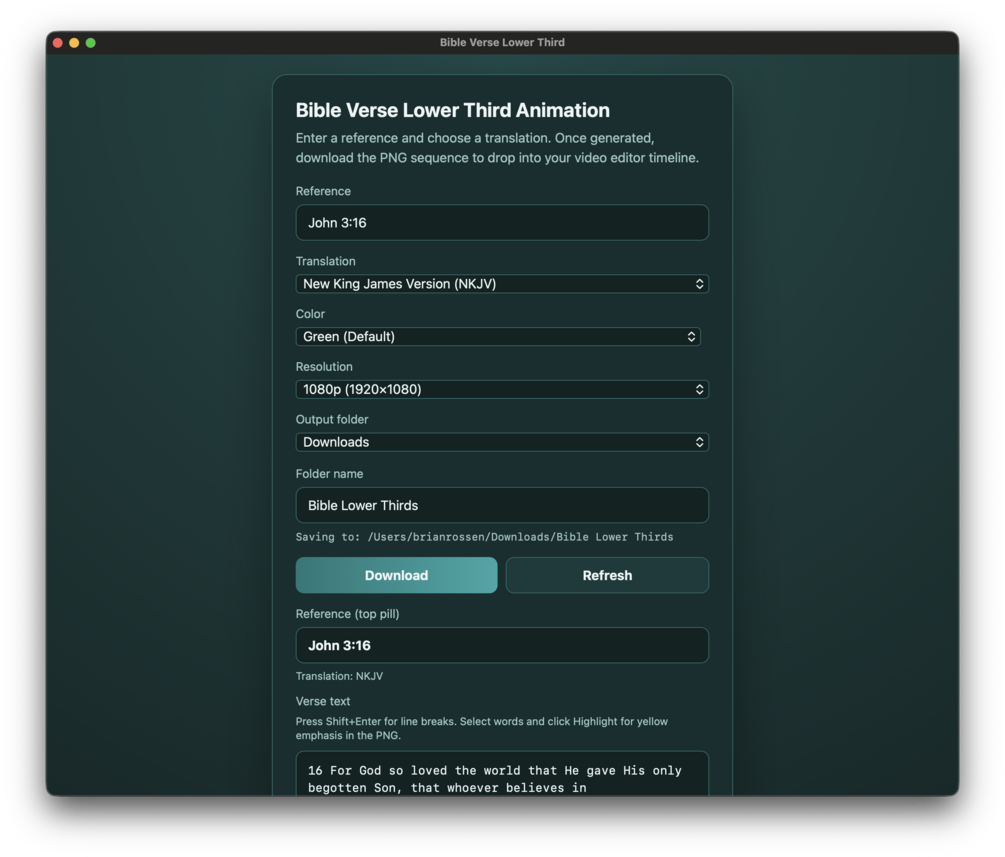Image resolution: width=1005 pixels, height=857 pixels.
Task: Click the 'Verse text' label
Action: 323,701
